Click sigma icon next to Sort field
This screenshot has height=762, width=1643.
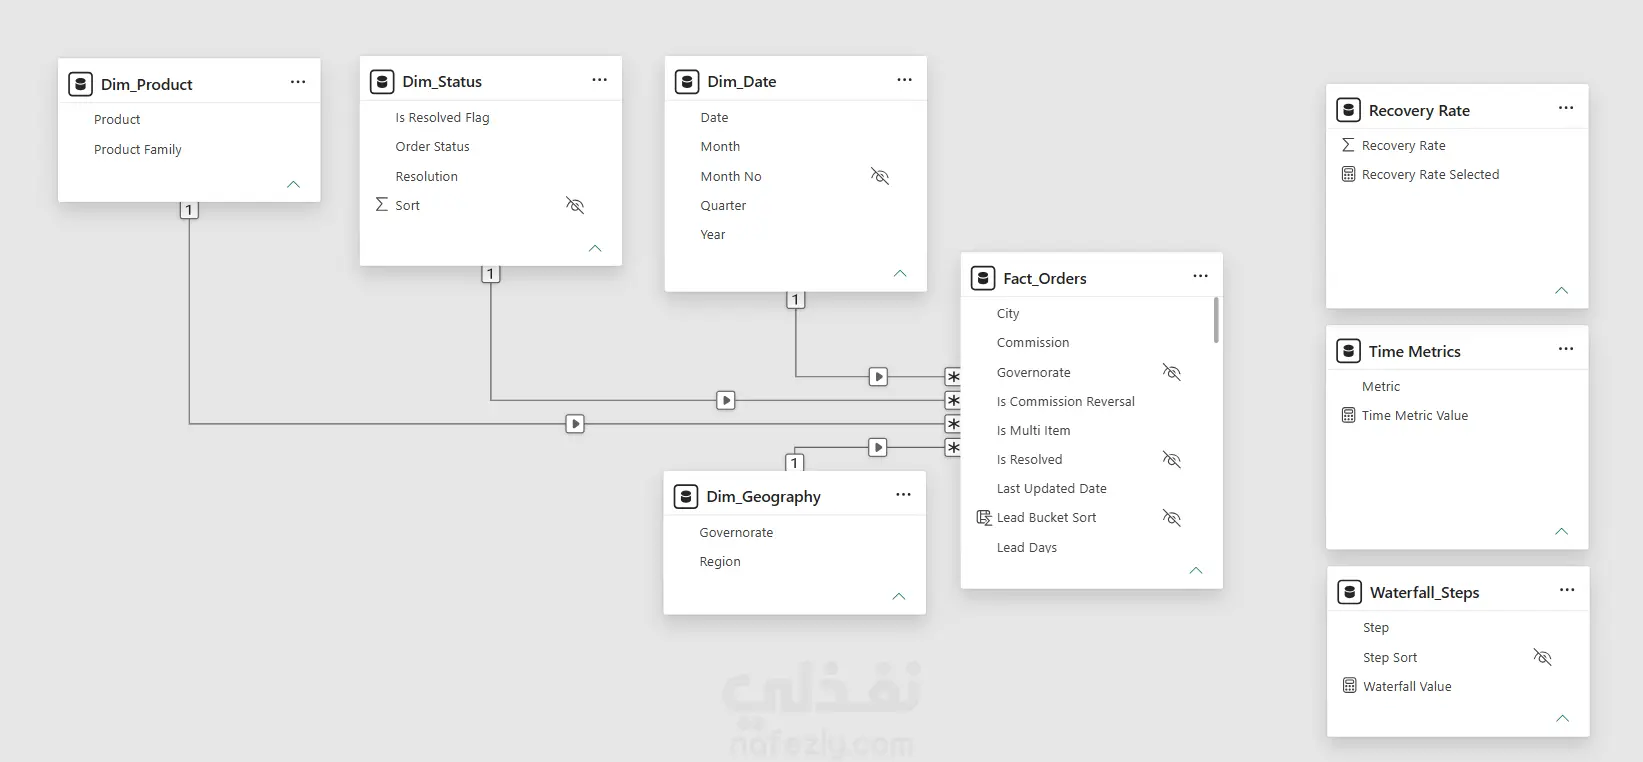pyautogui.click(x=381, y=204)
